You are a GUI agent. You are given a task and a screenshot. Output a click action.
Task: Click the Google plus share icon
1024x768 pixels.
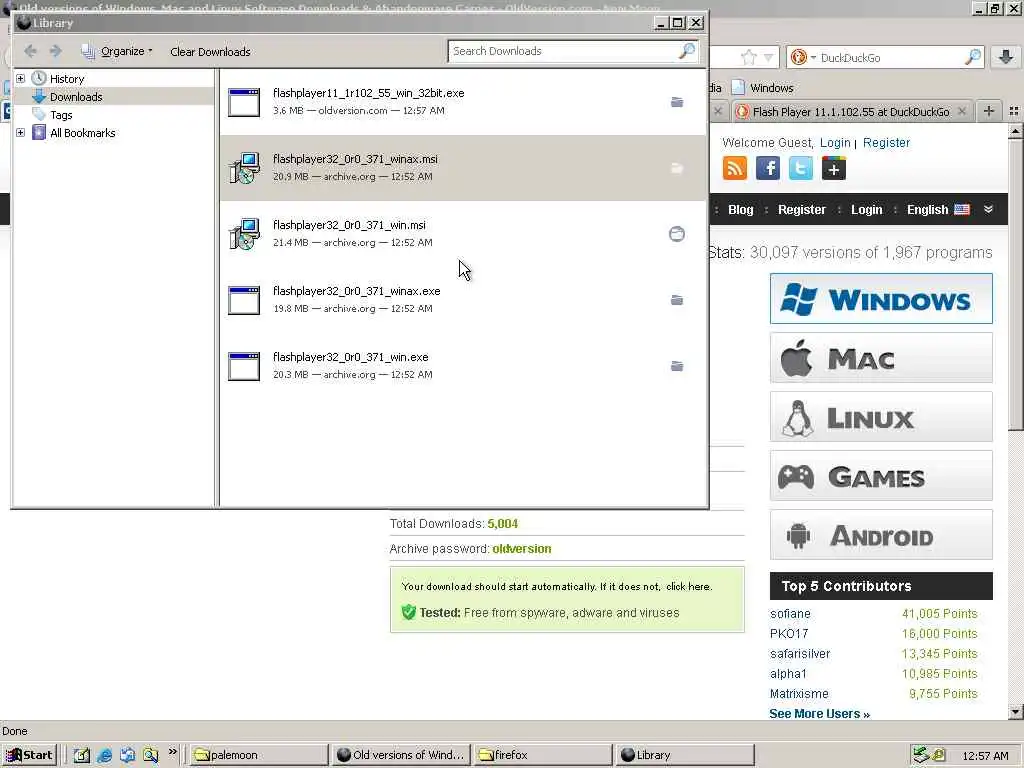834,168
